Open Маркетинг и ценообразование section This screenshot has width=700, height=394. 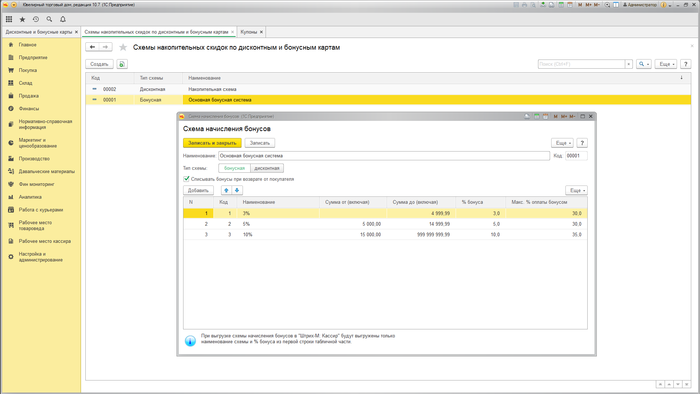tap(38, 143)
